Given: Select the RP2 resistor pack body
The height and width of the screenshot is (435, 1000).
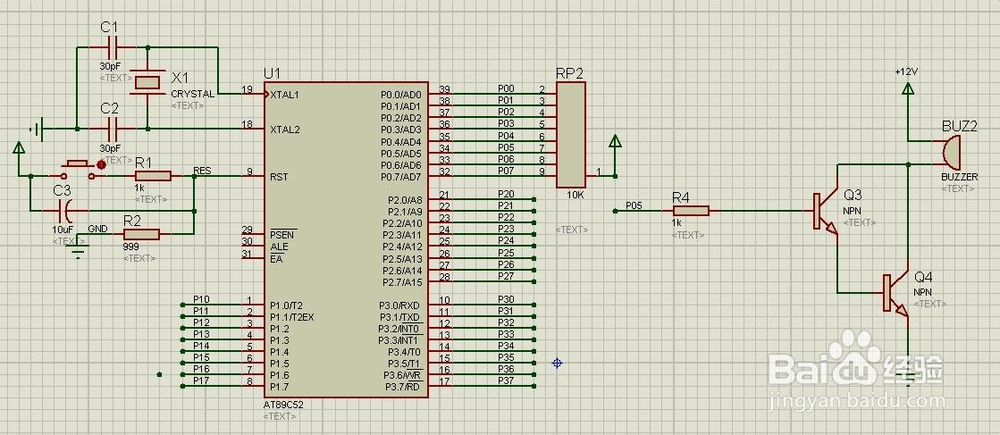Looking at the screenshot, I should coord(571,135).
